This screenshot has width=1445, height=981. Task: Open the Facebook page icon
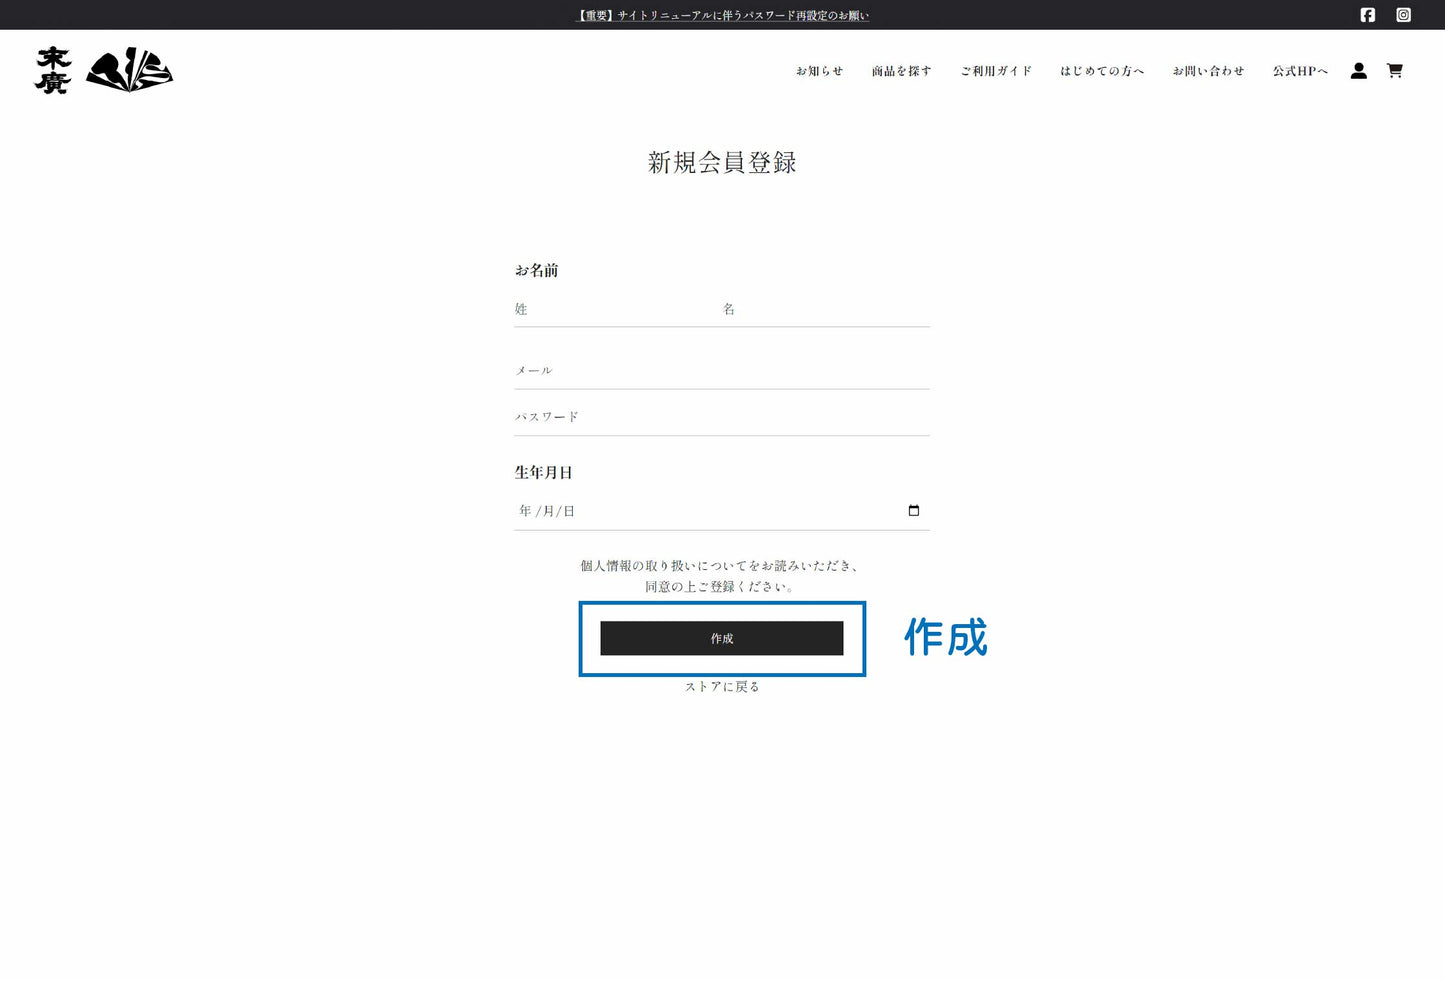click(1367, 15)
